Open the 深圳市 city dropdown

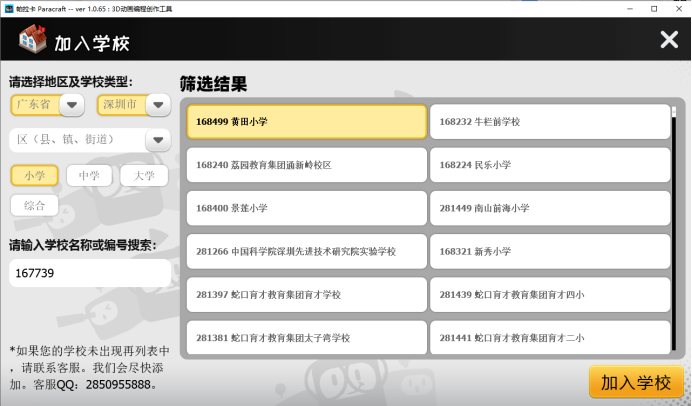click(x=158, y=105)
